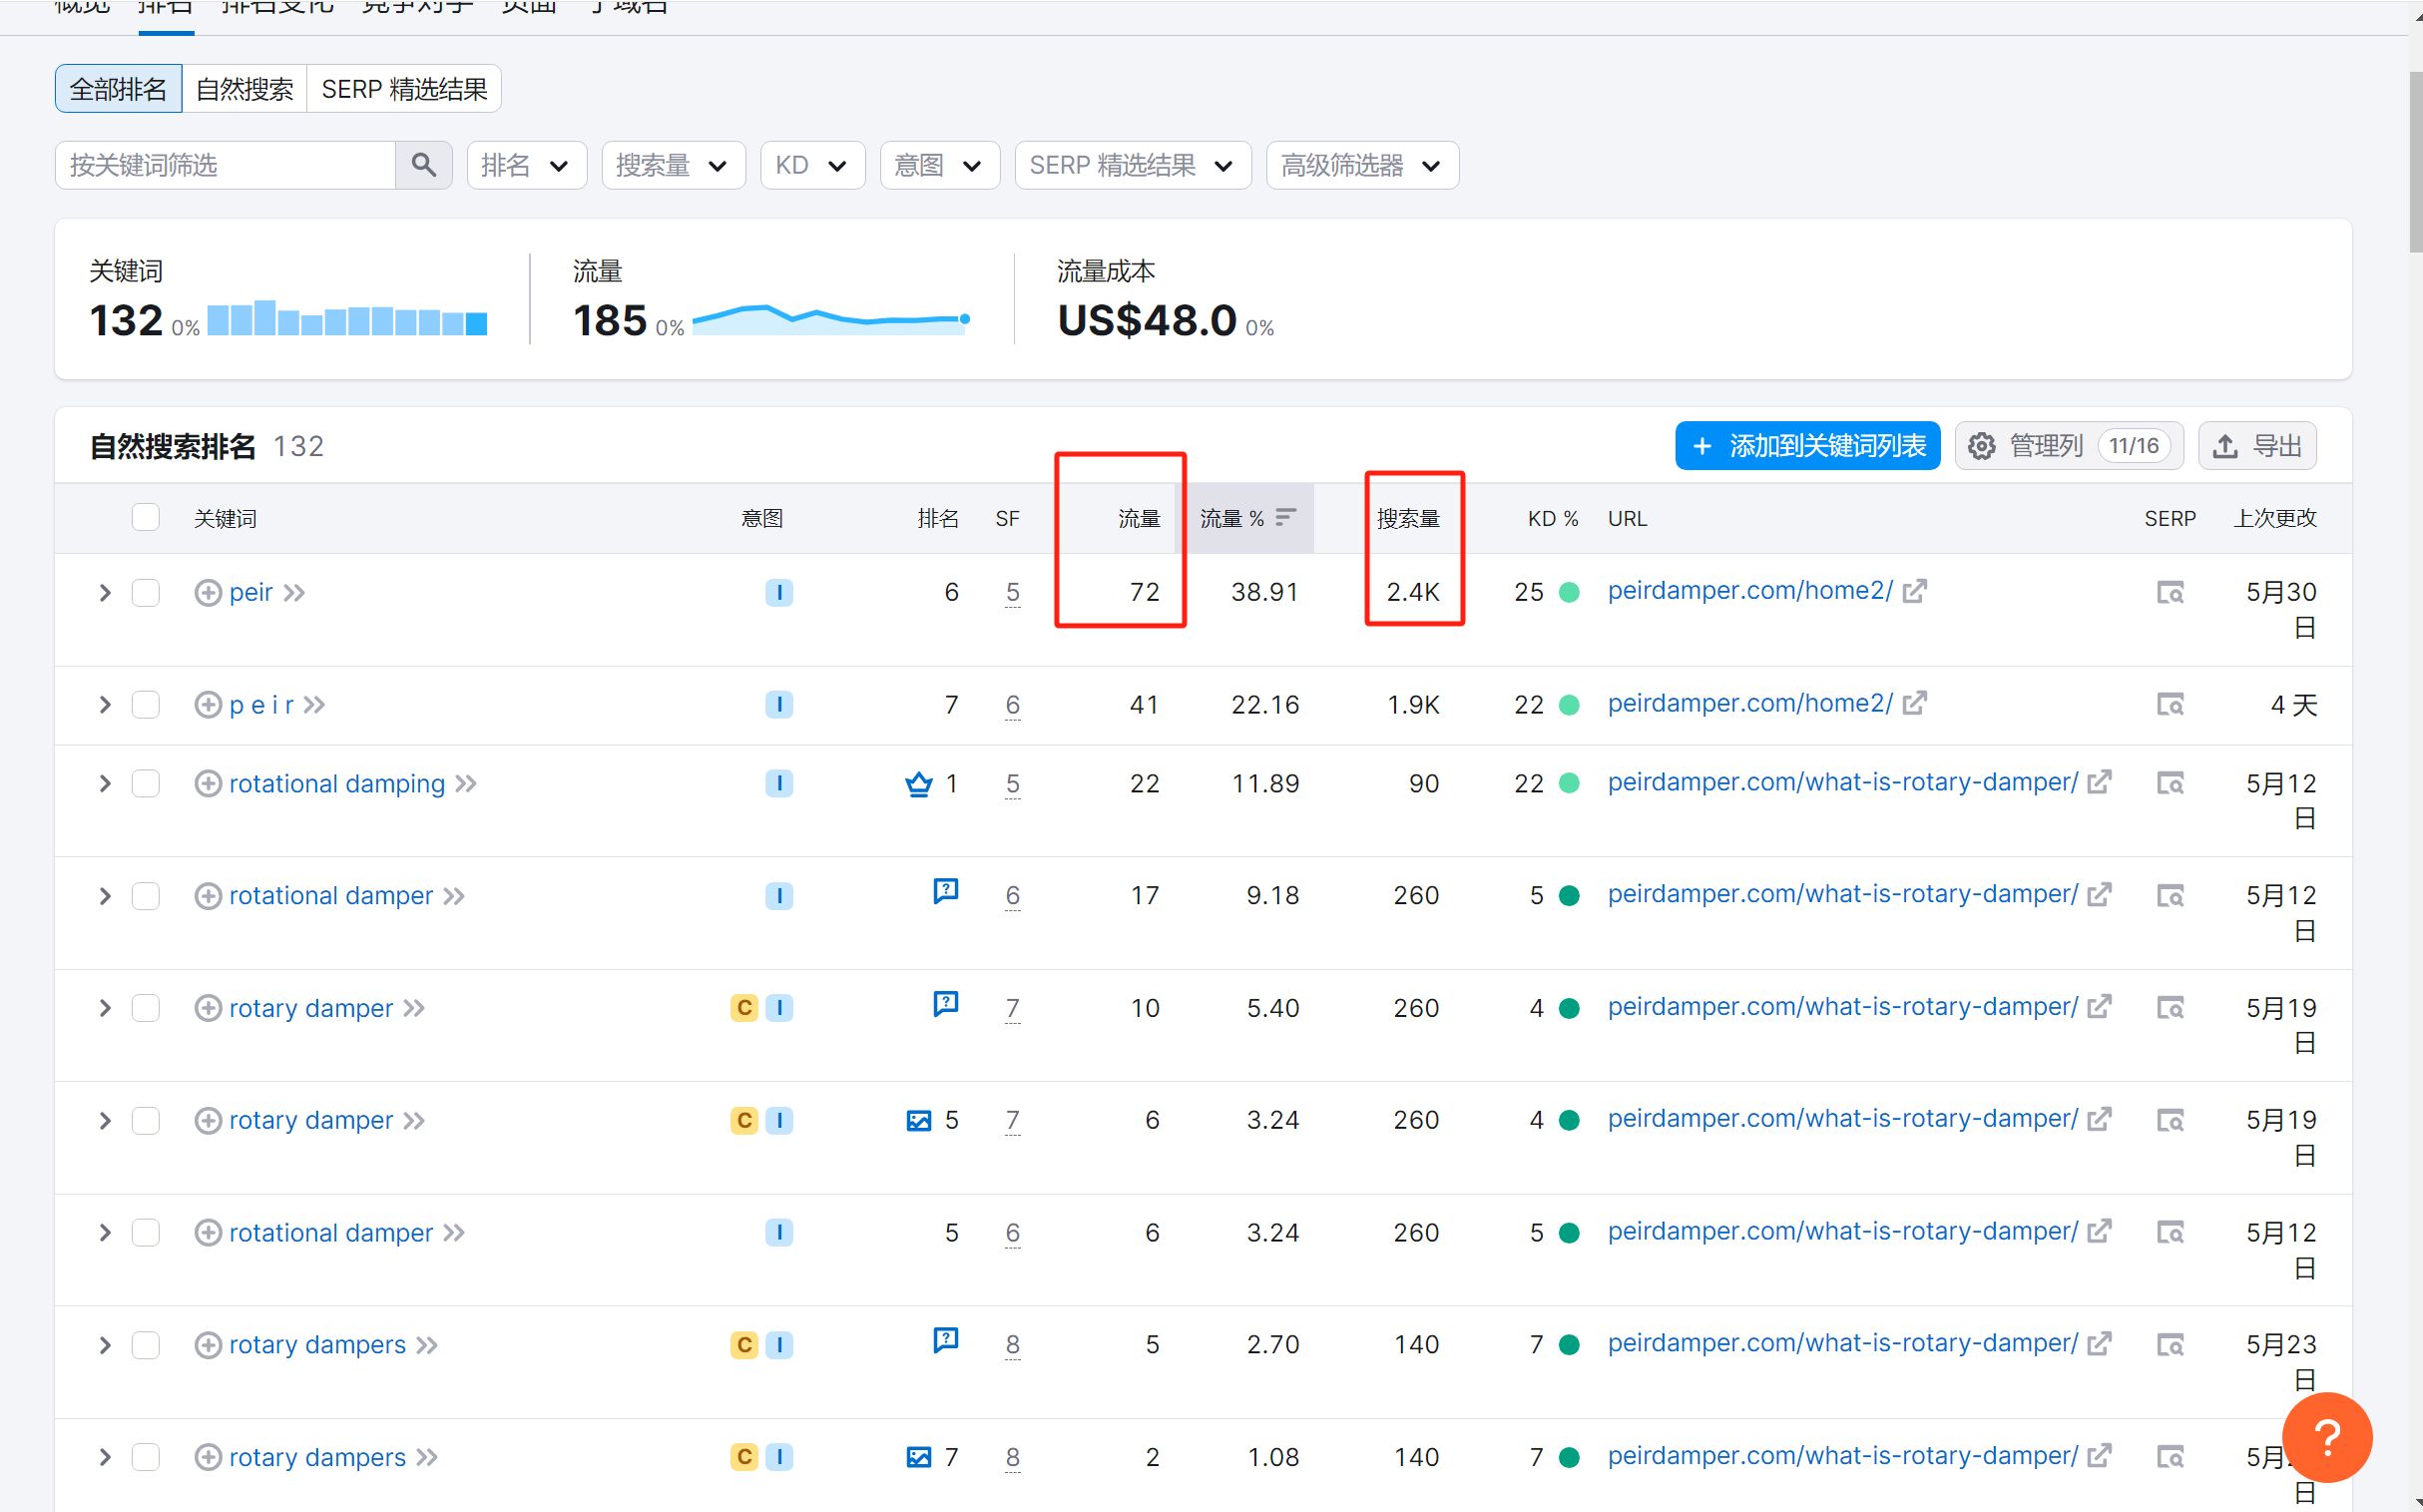Switch to SERP 精选结果 tab

(404, 89)
